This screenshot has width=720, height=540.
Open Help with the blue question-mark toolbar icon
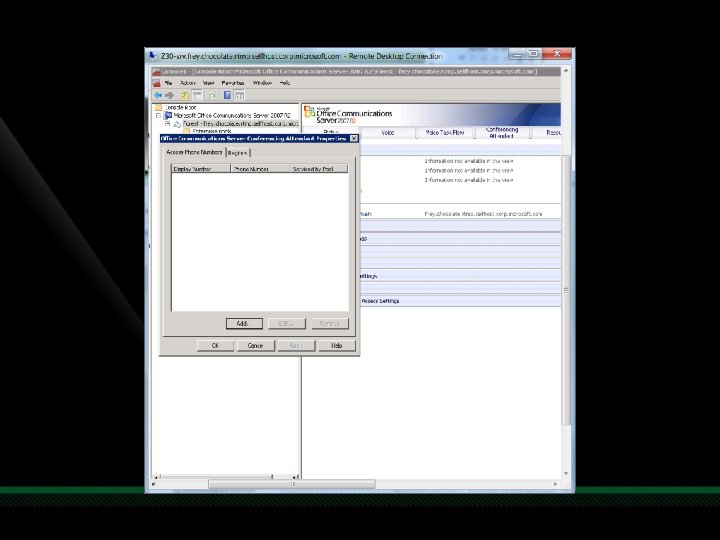(x=227, y=95)
